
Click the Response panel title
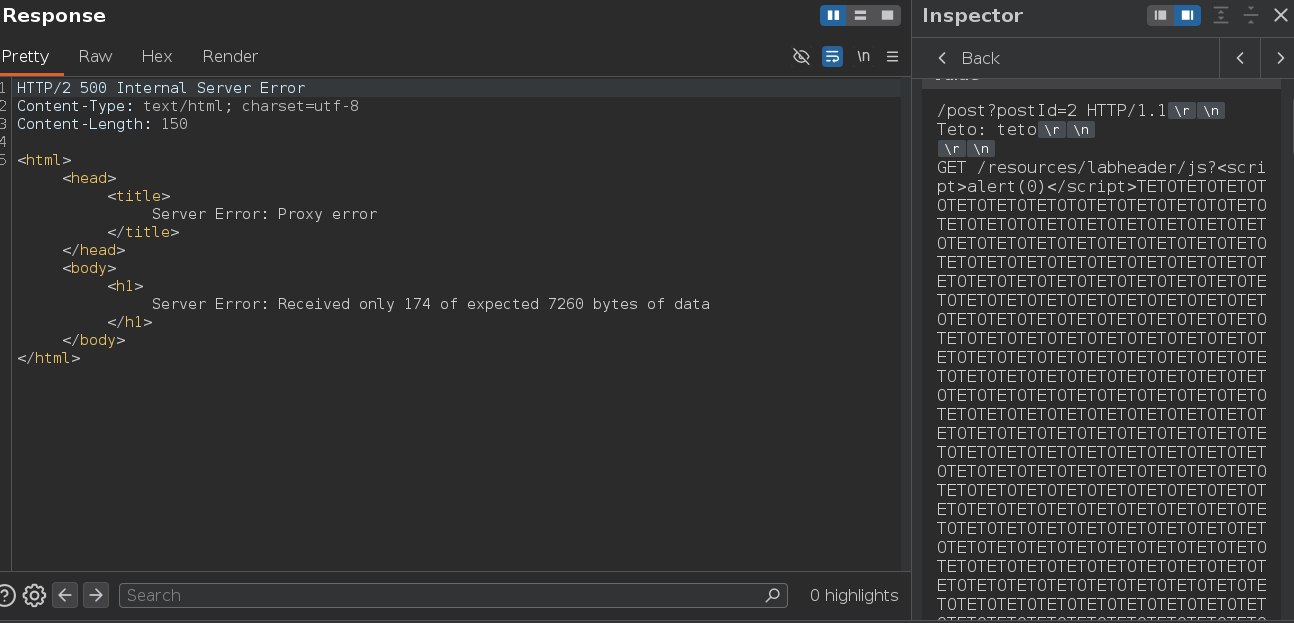[x=54, y=16]
